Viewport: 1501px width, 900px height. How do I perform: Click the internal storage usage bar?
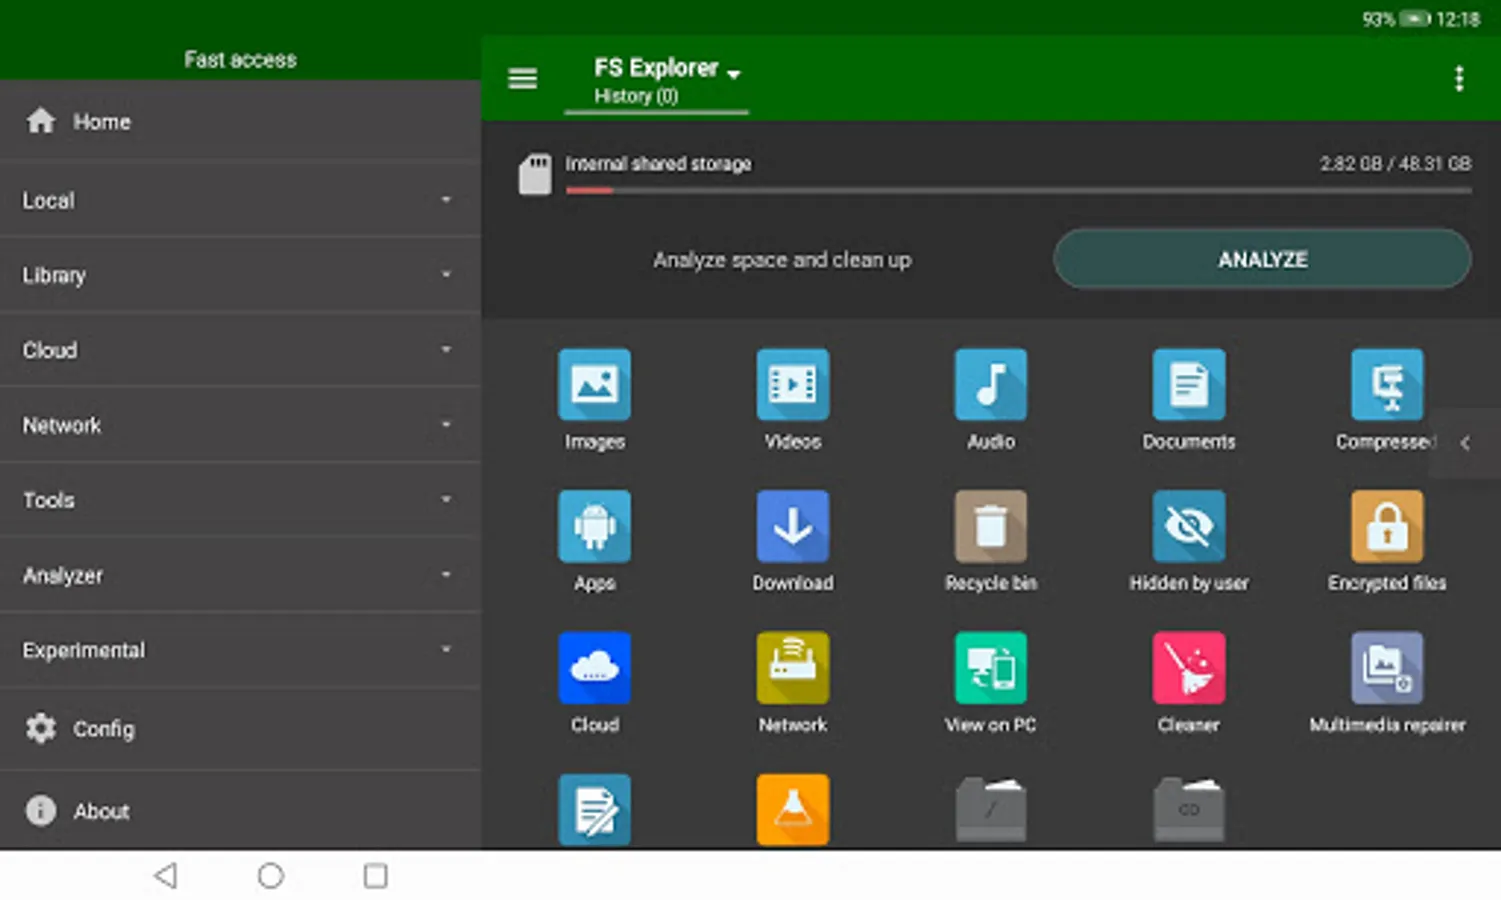coord(1018,190)
